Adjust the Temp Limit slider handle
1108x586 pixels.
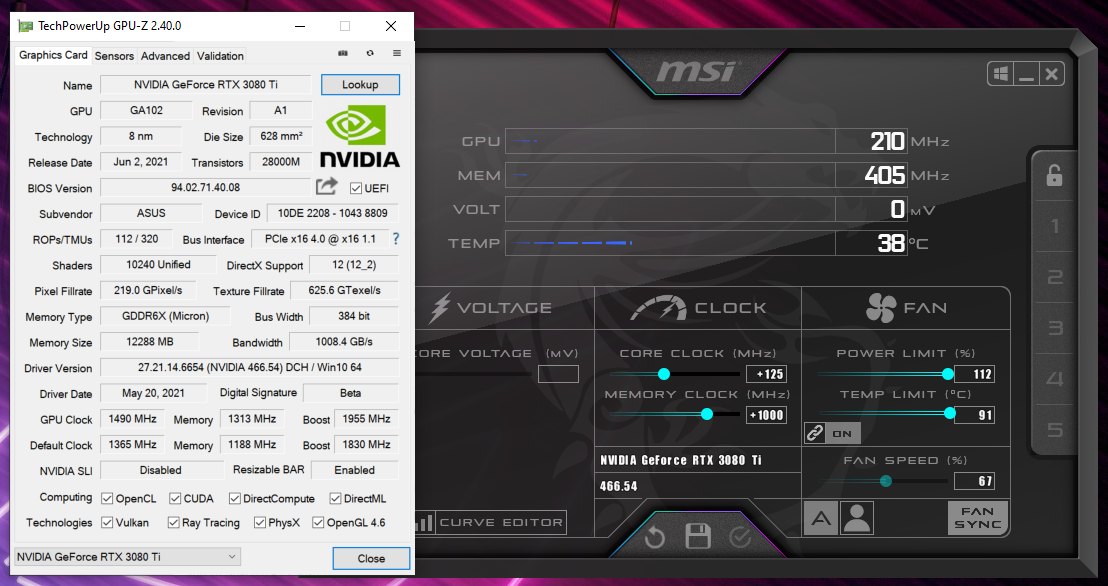point(950,413)
